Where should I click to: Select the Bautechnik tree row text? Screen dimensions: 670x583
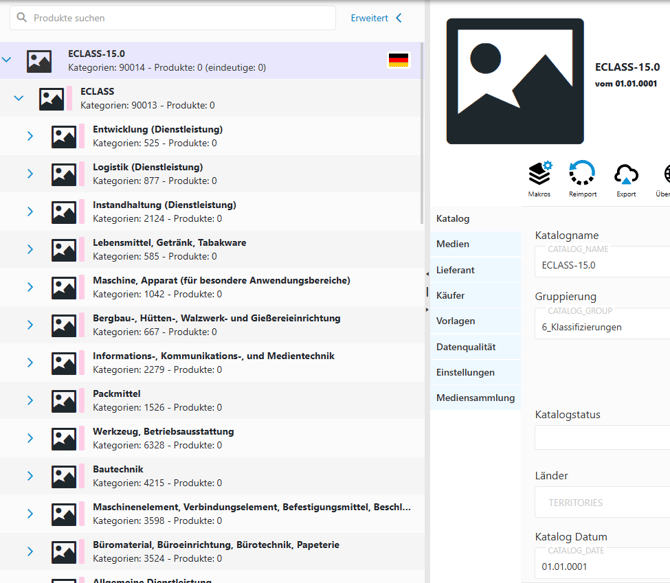pyautogui.click(x=118, y=469)
